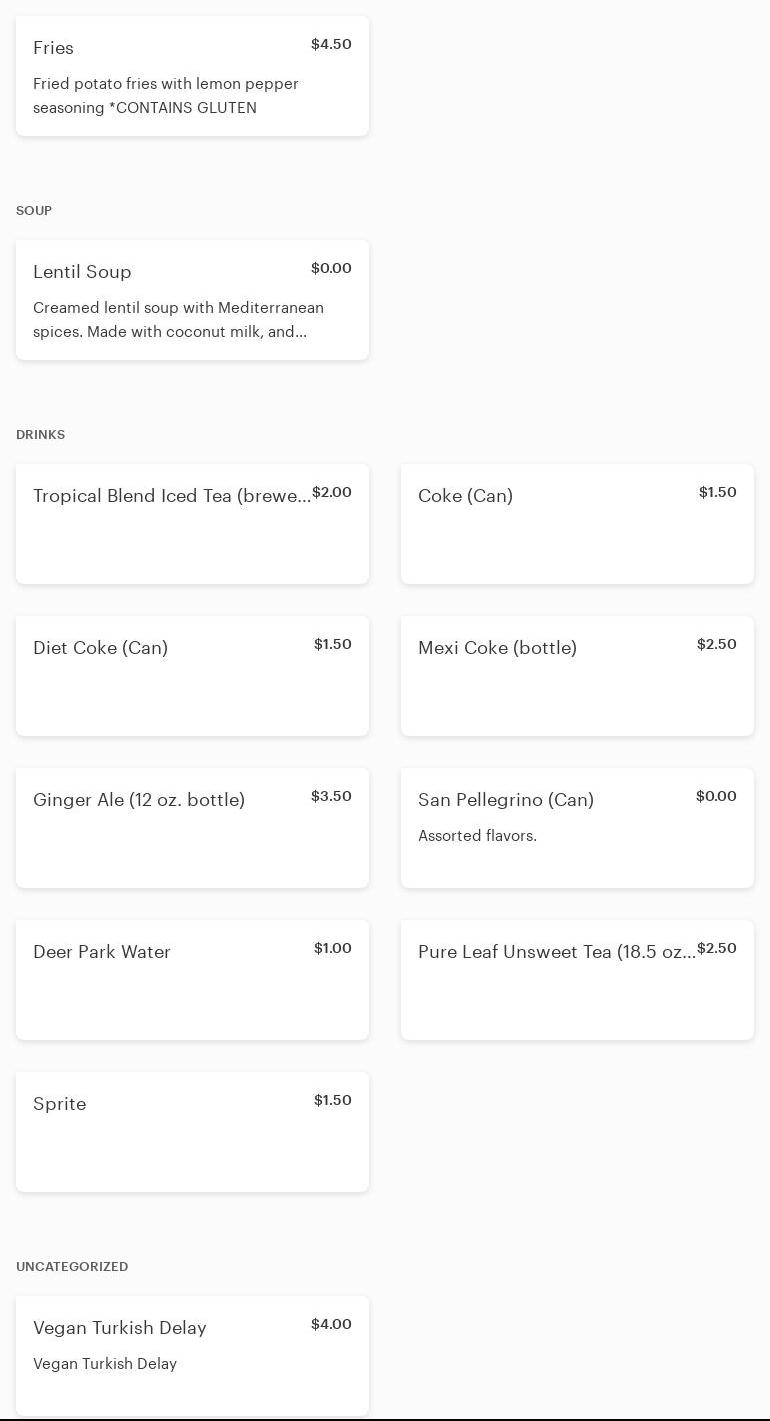Click the Fries lemon pepper description
This screenshot has height=1421, width=770.
coord(166,96)
